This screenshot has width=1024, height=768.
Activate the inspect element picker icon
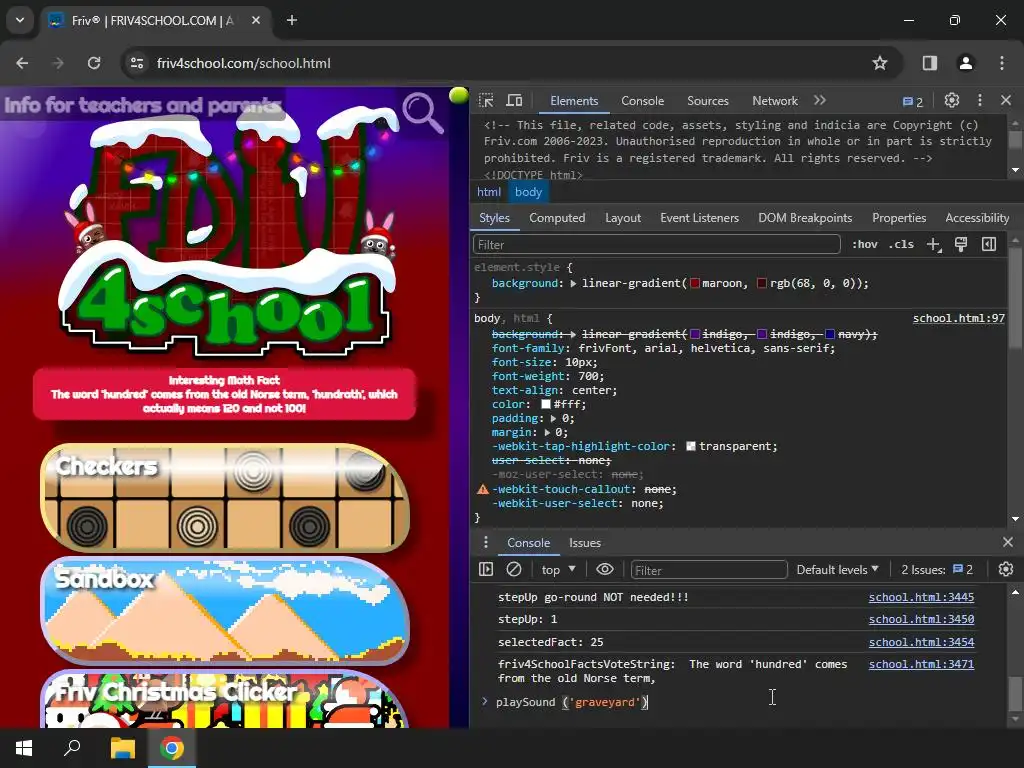coord(486,101)
